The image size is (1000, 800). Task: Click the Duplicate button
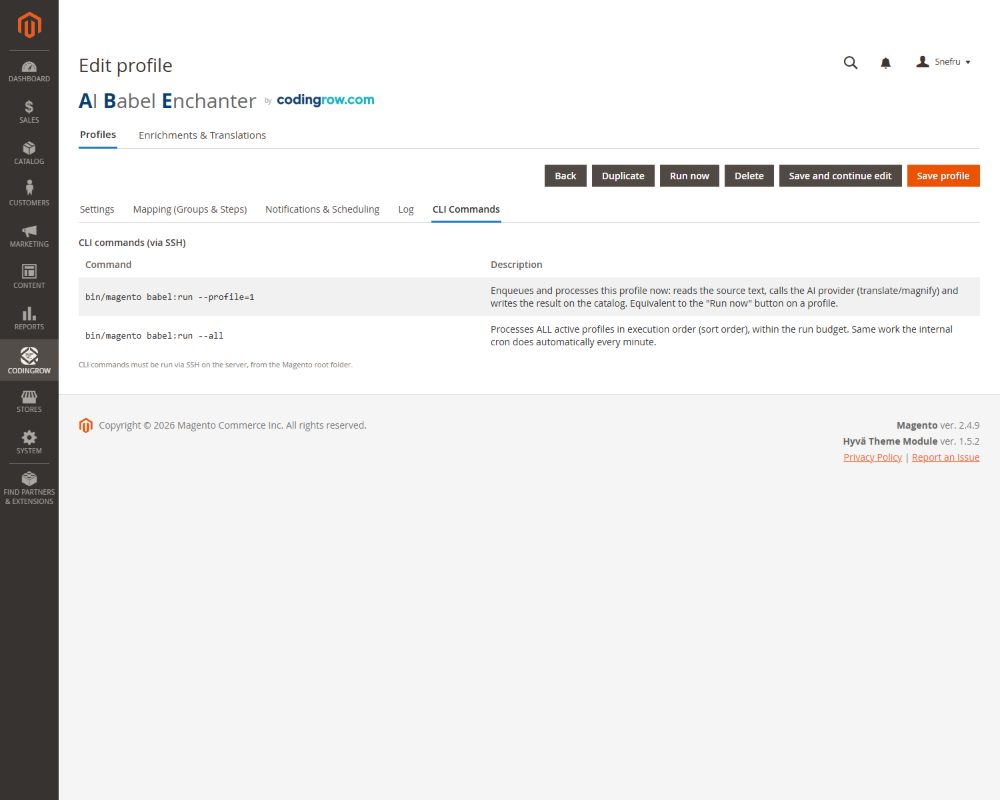pos(623,176)
